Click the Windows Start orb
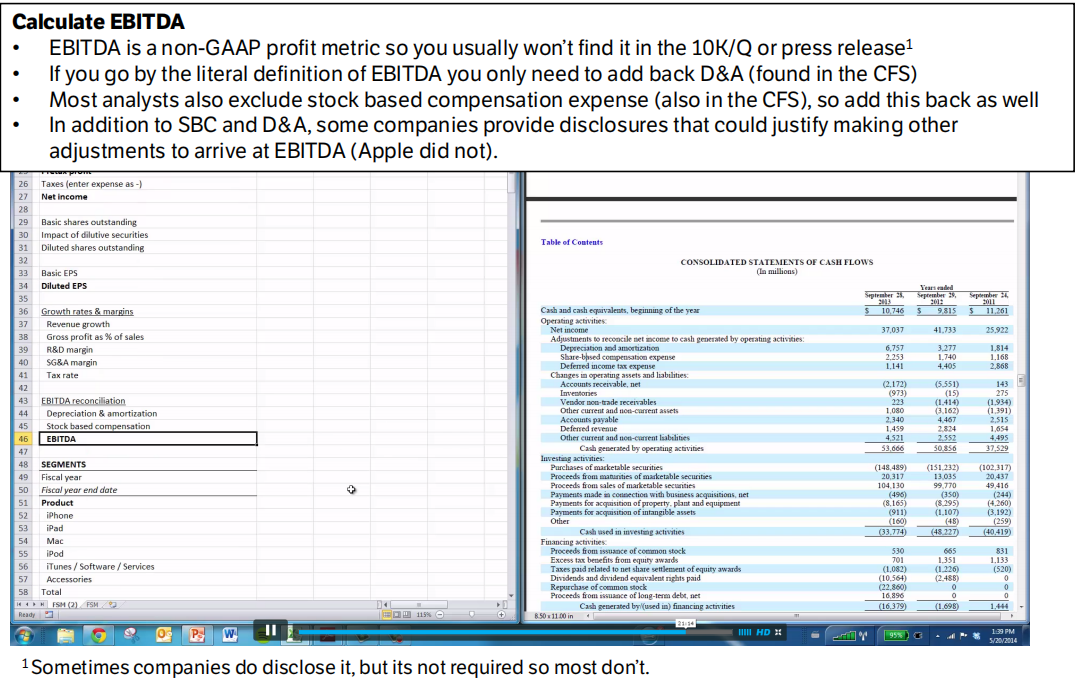Image resolution: width=1078 pixels, height=688 pixels. [25, 635]
